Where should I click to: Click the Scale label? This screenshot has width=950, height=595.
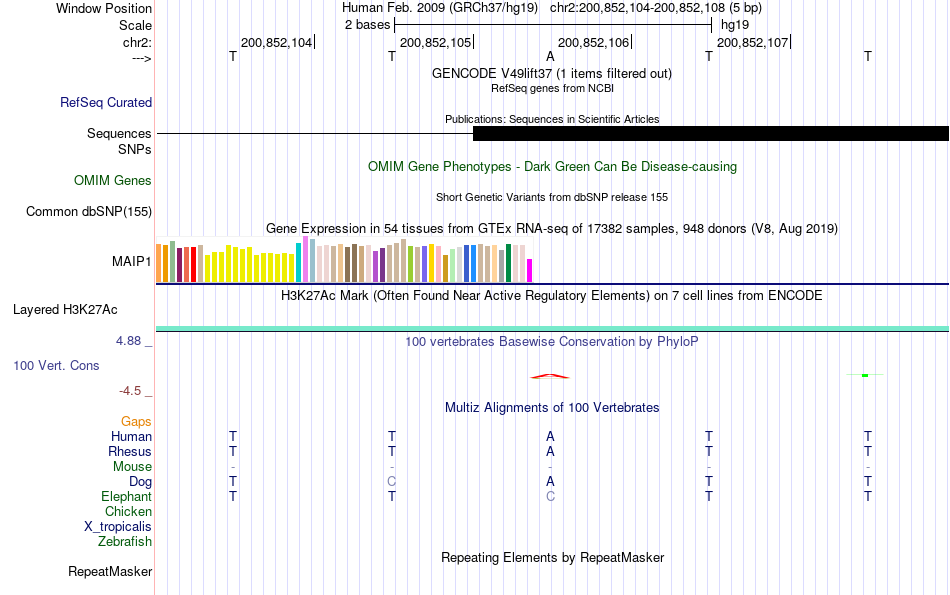pos(136,25)
